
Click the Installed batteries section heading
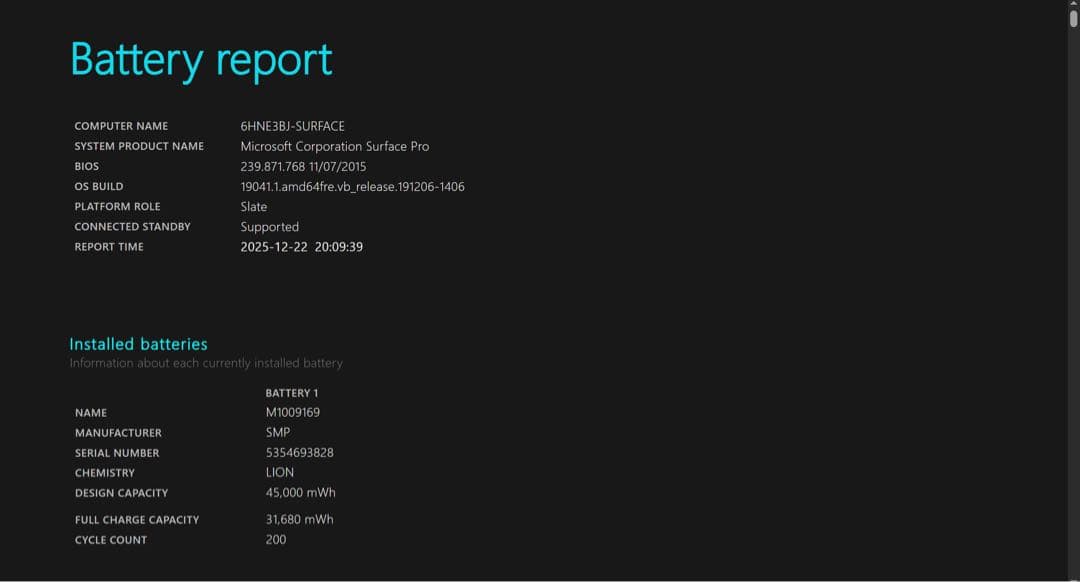pos(137,344)
